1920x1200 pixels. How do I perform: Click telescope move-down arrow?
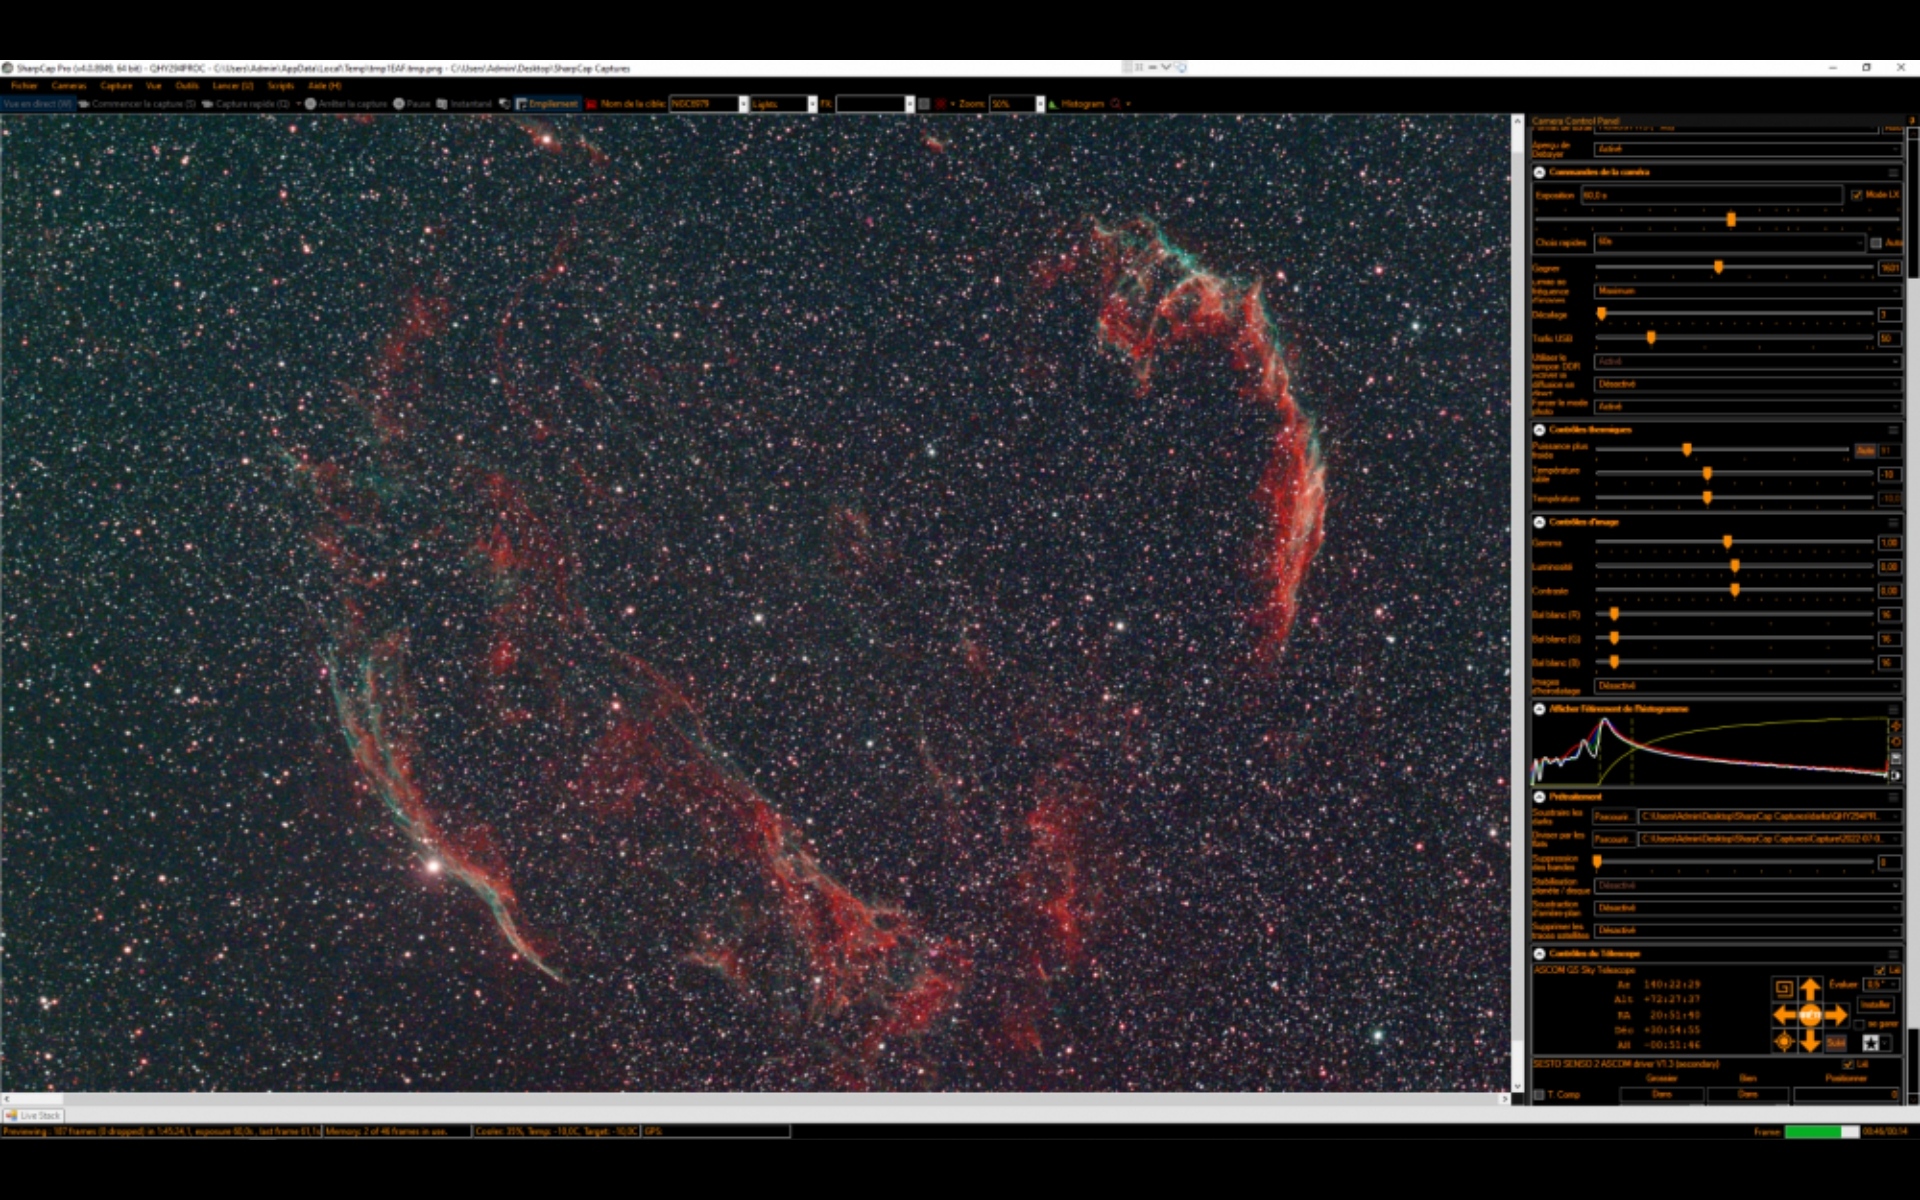tap(1810, 1042)
